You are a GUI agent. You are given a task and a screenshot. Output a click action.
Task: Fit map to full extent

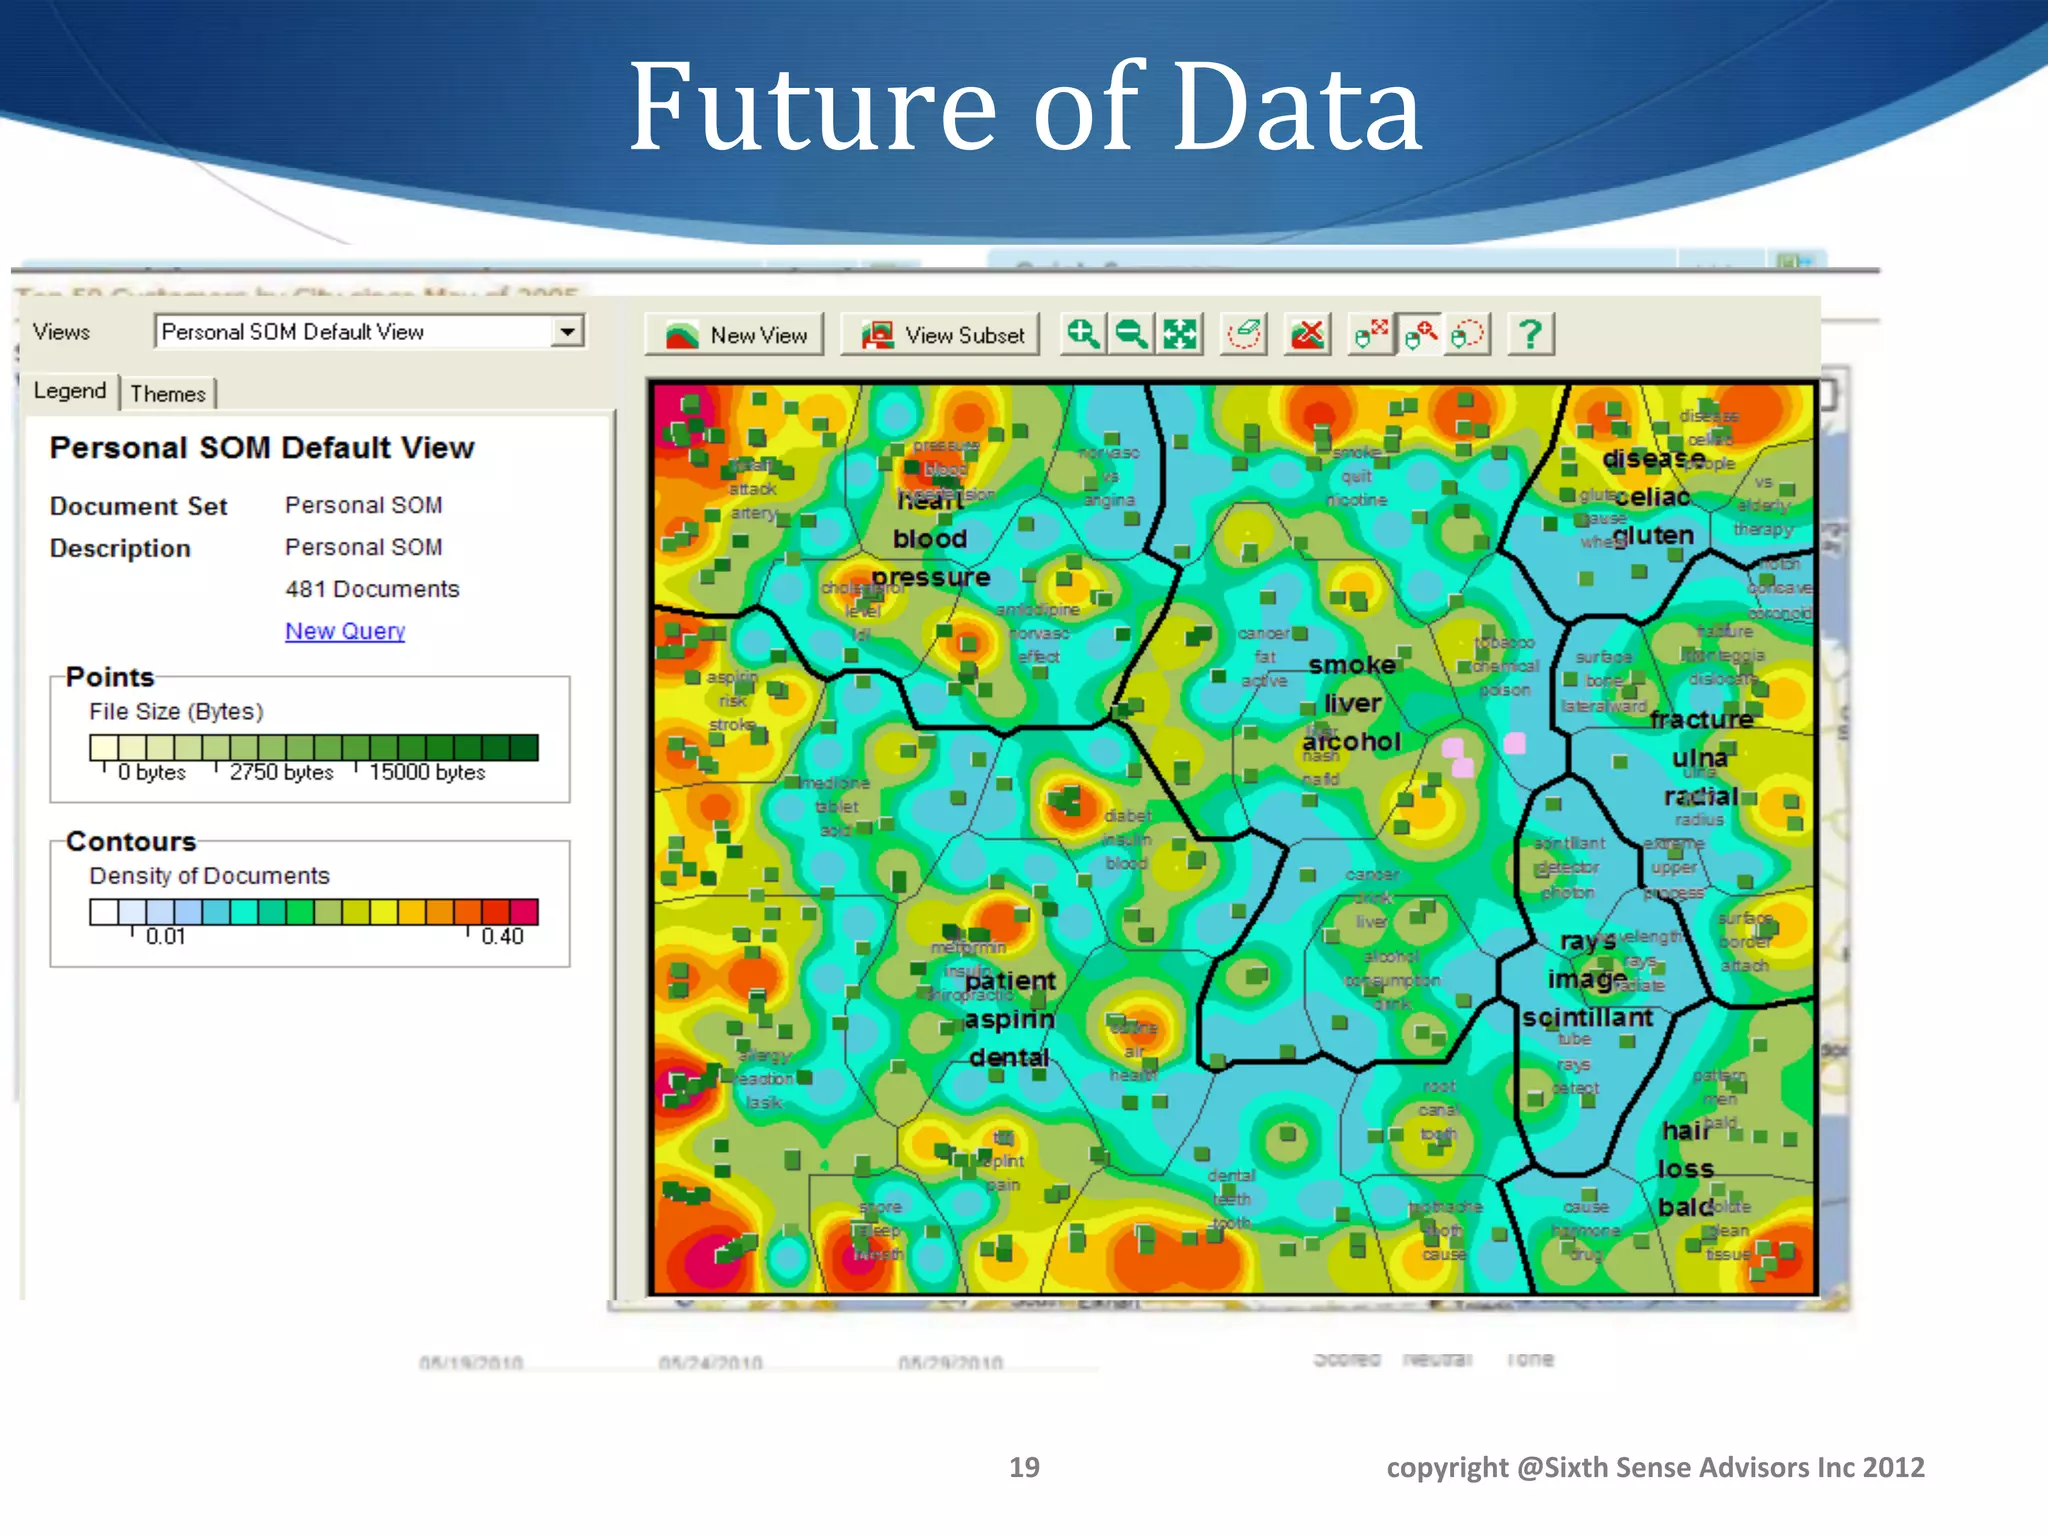[1180, 334]
